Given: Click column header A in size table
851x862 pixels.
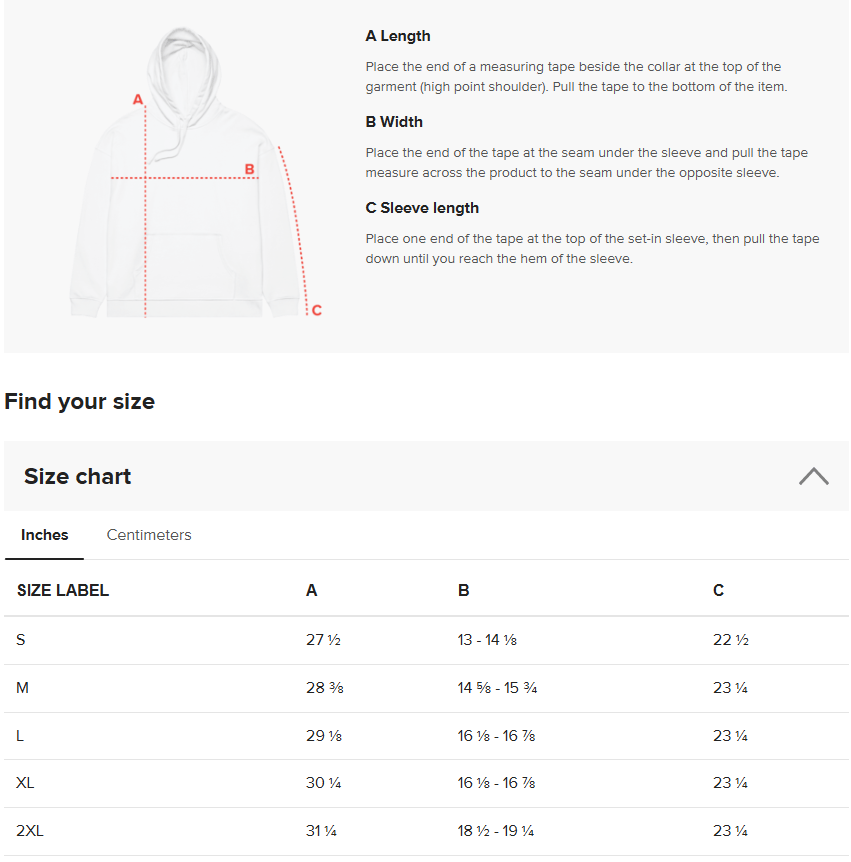Looking at the screenshot, I should pyautogui.click(x=311, y=590).
